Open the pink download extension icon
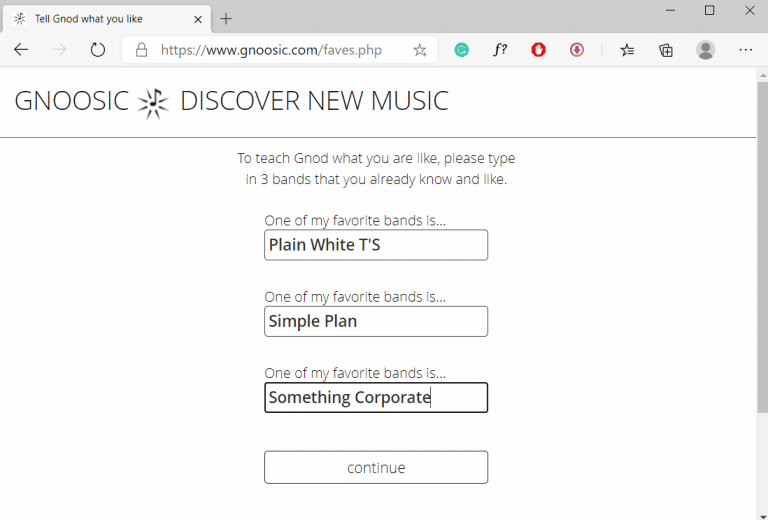The height and width of the screenshot is (520, 768). (x=576, y=49)
